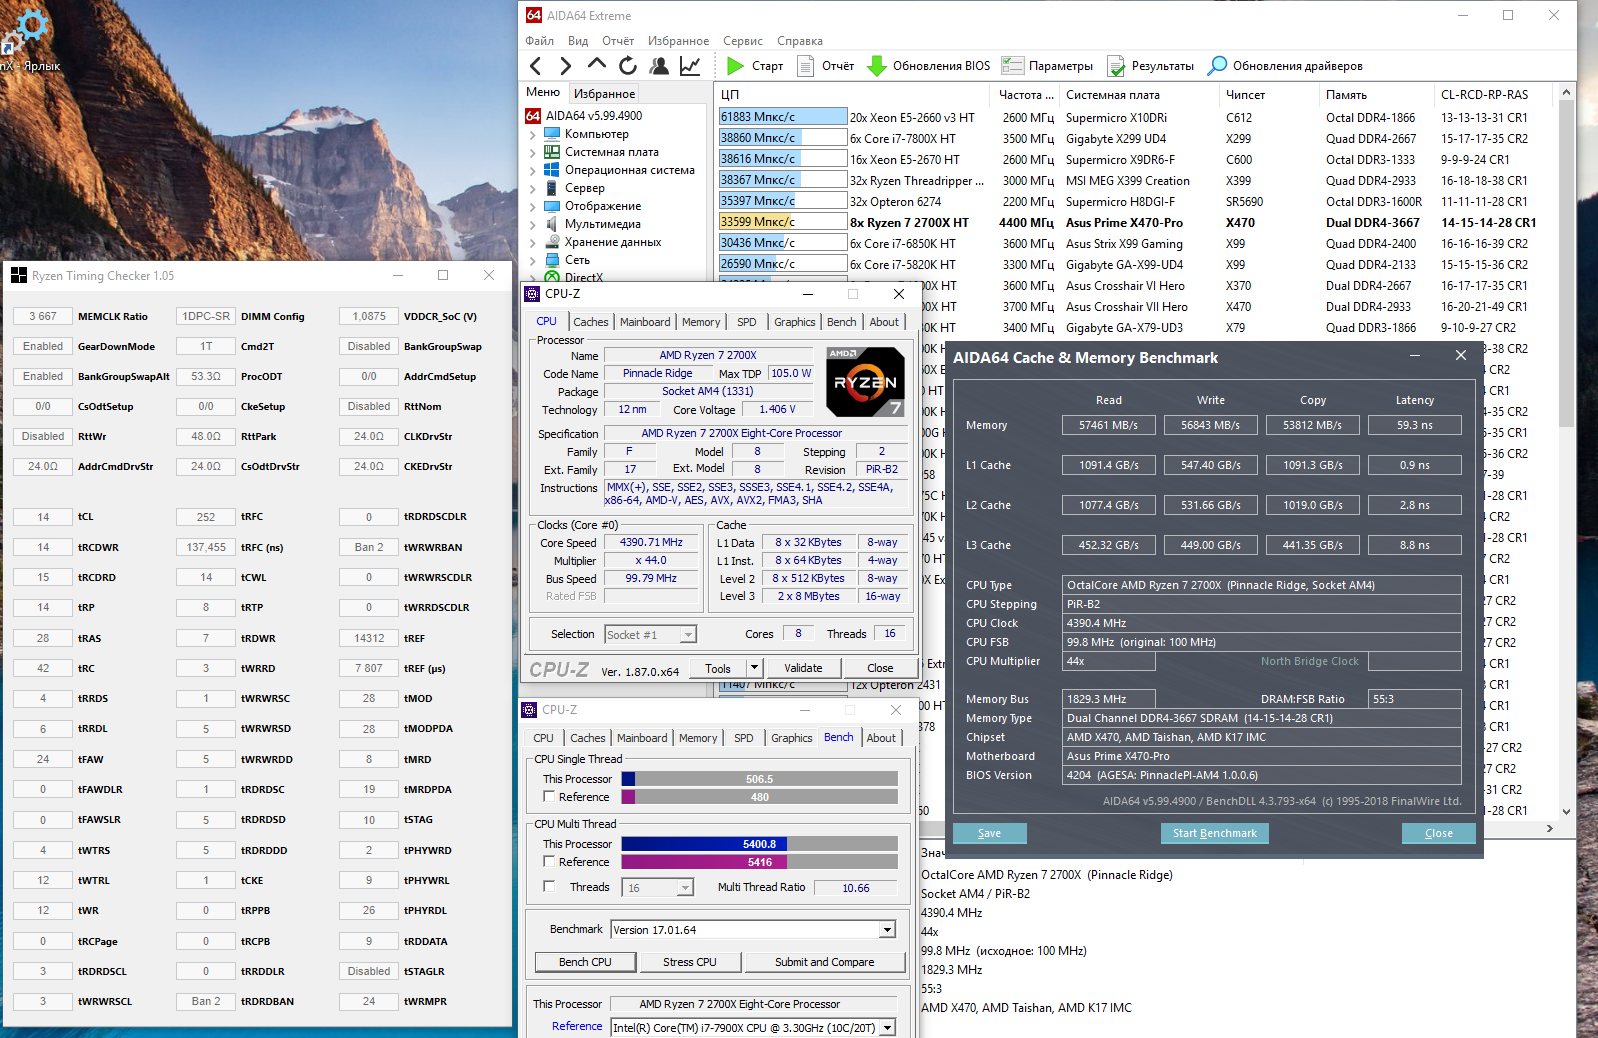1598x1038 pixels.
Task: Open the Вид menu
Action: click(x=578, y=41)
